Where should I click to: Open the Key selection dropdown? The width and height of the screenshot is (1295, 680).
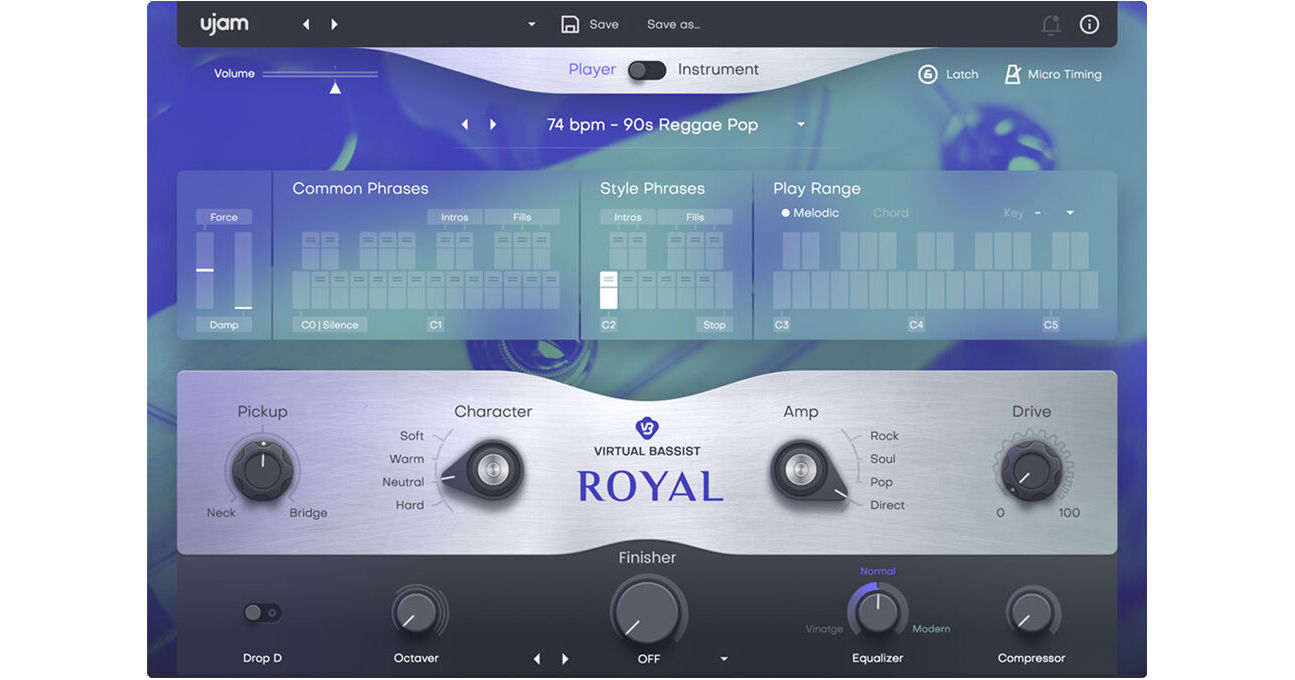pos(1069,212)
